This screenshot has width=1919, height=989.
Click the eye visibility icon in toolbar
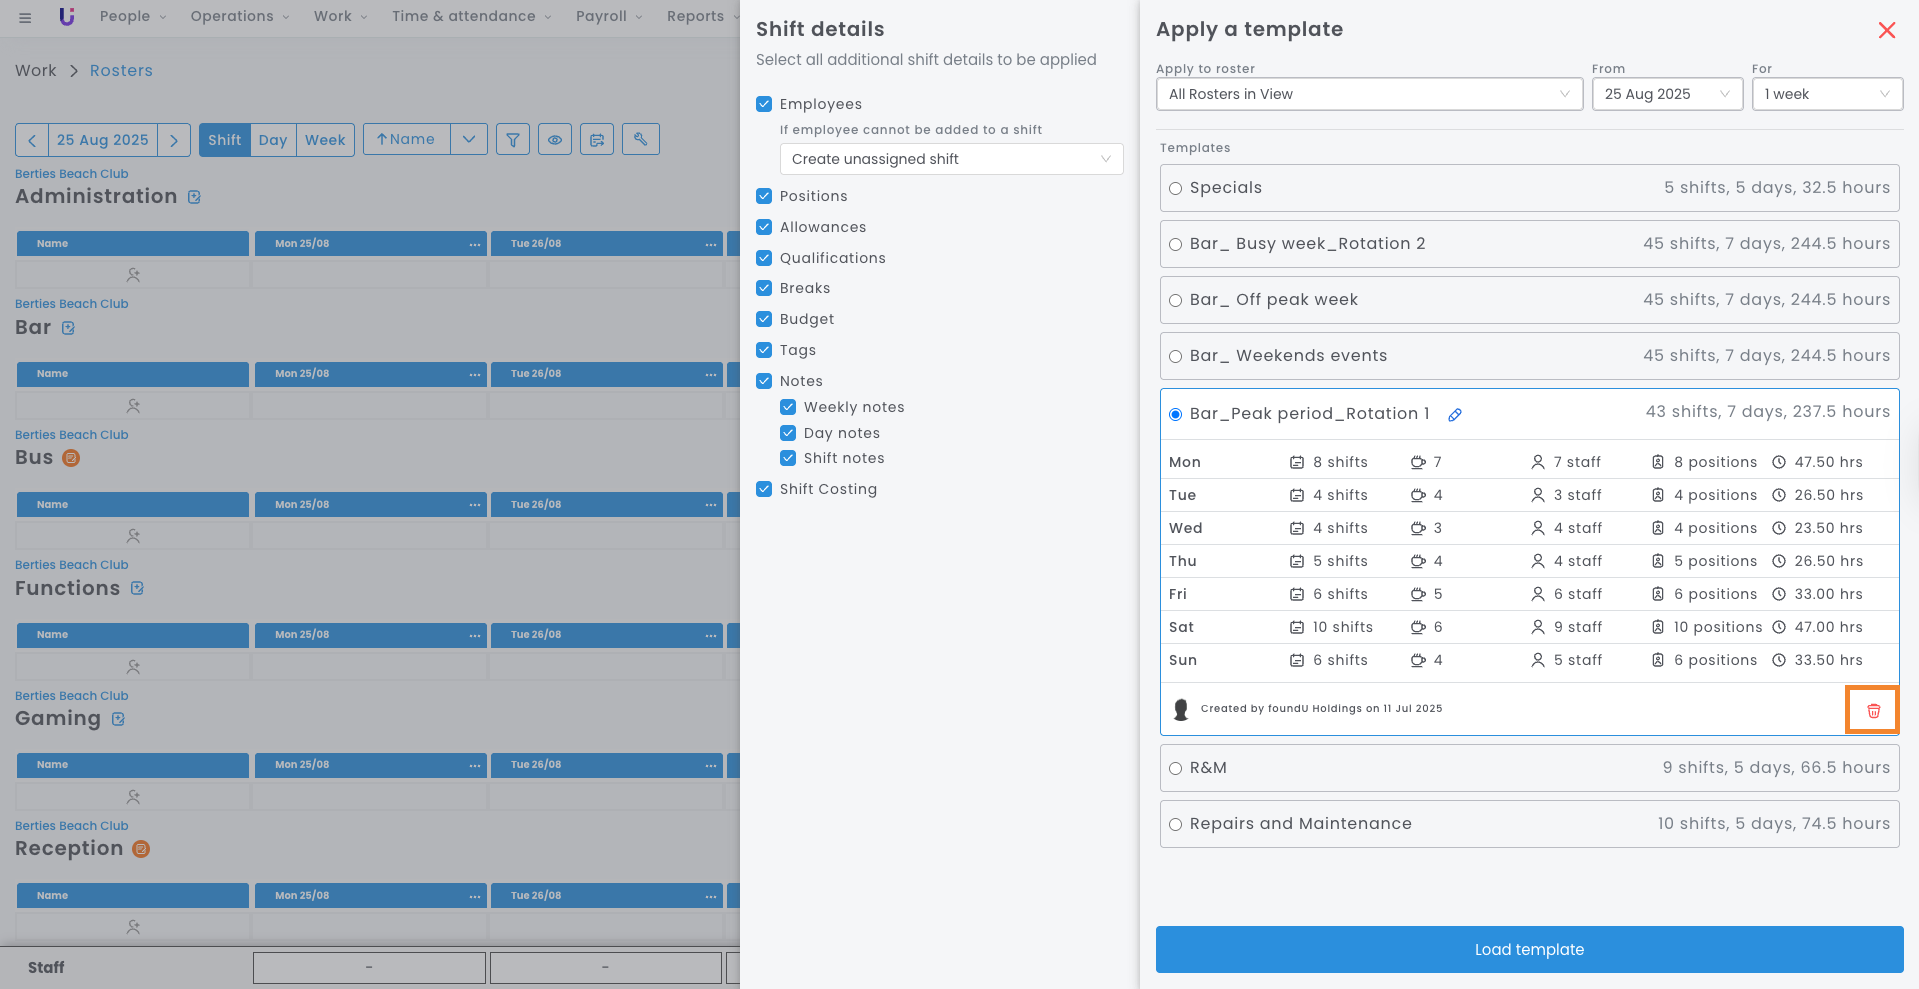coord(555,140)
